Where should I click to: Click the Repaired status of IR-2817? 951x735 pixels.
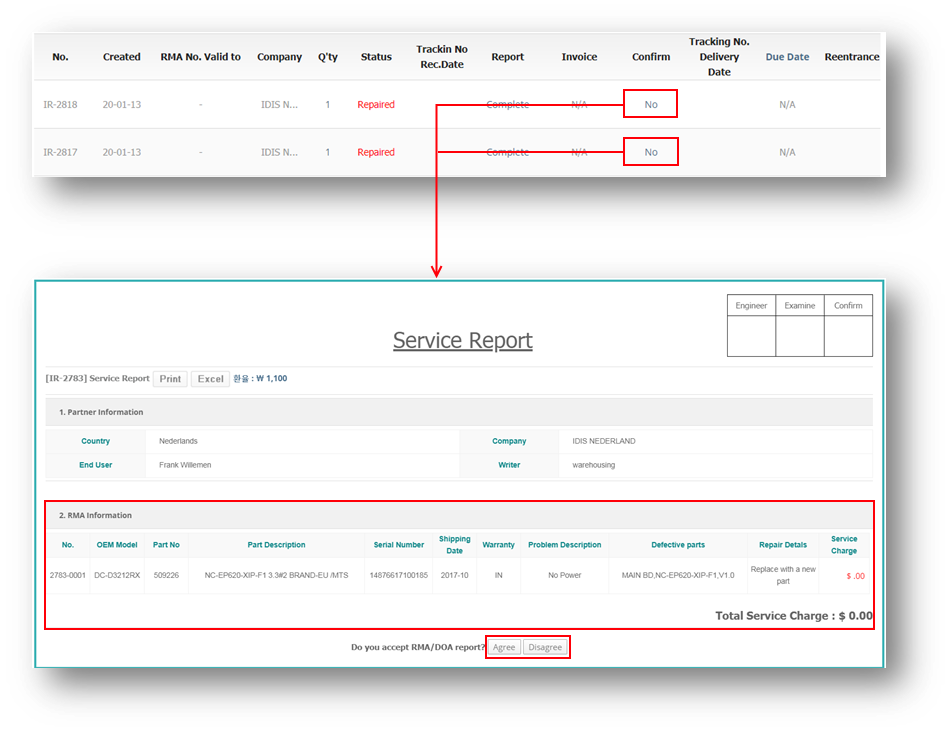point(376,152)
